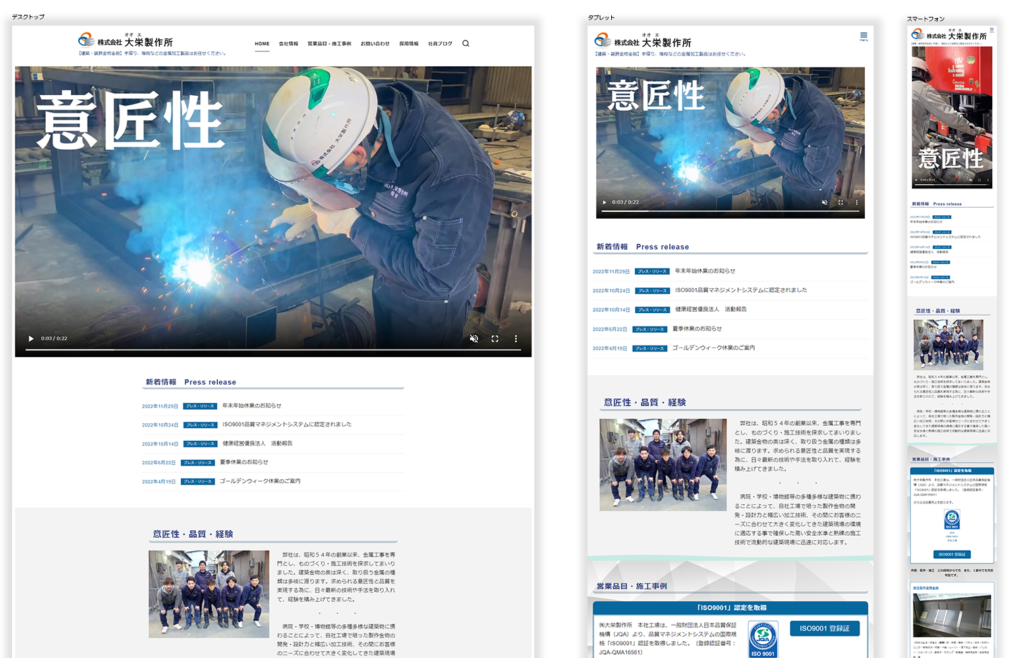Click fullscreen icon on tablet video
The width and height of the screenshot is (1024, 658).
coord(841,202)
